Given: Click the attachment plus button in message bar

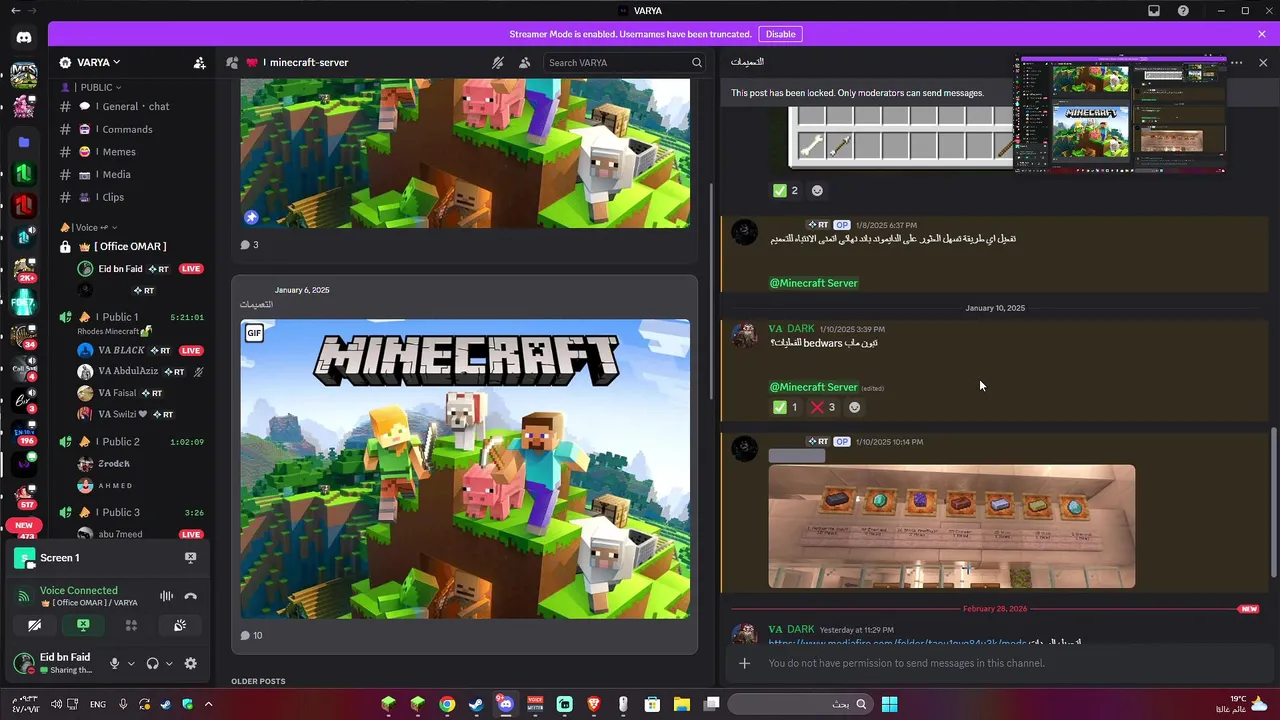Looking at the screenshot, I should (x=744, y=663).
